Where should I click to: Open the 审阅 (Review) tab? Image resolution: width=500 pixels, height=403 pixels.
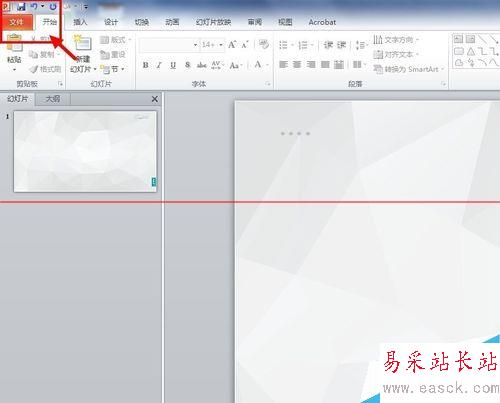pos(255,22)
